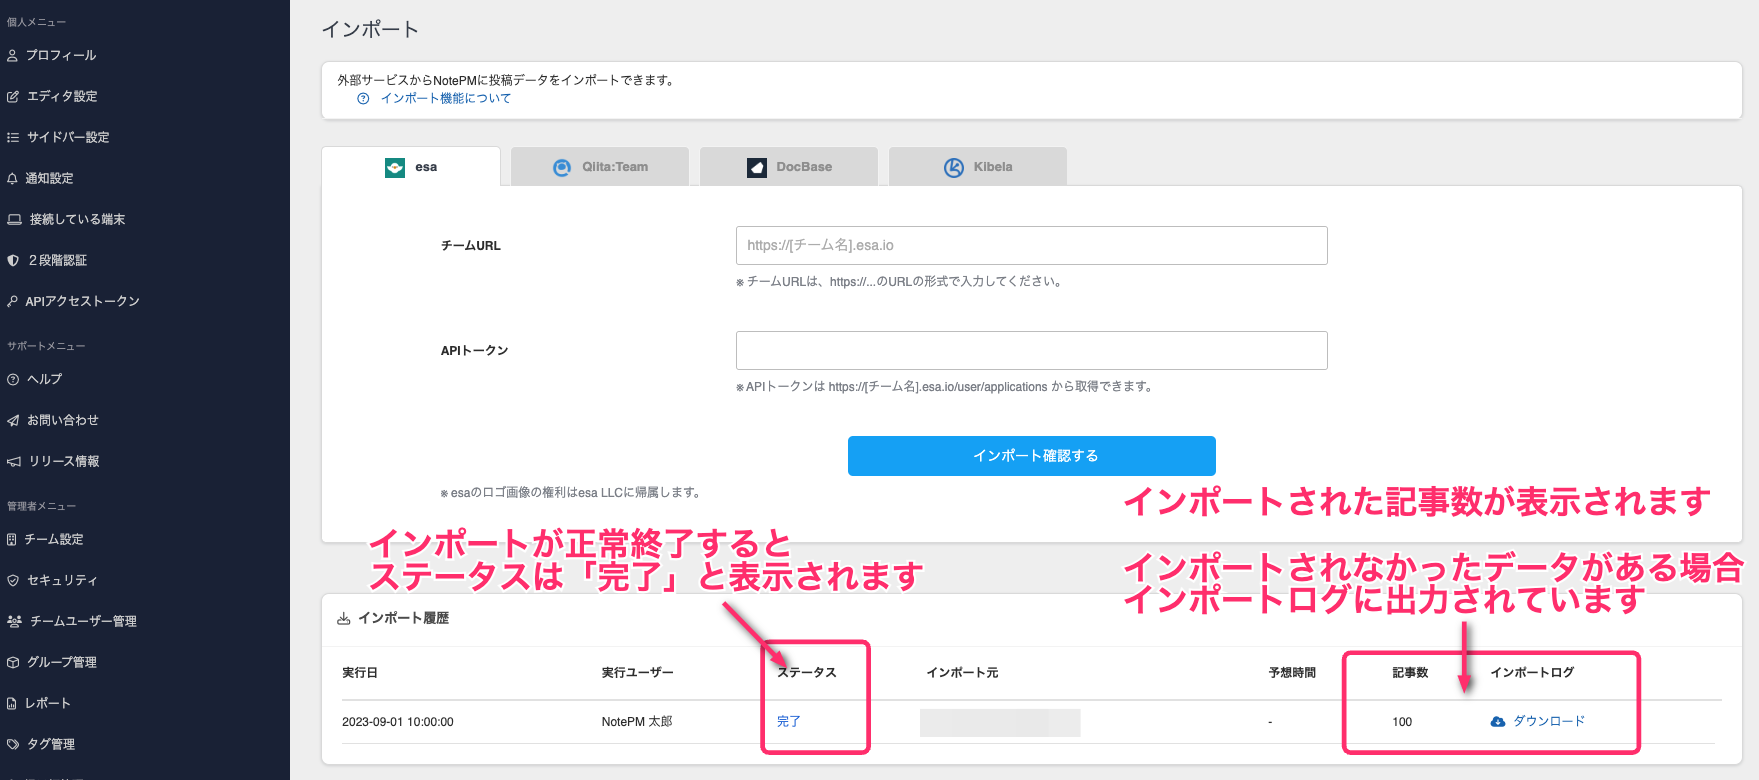Click the 予想時間 column header

[1292, 673]
